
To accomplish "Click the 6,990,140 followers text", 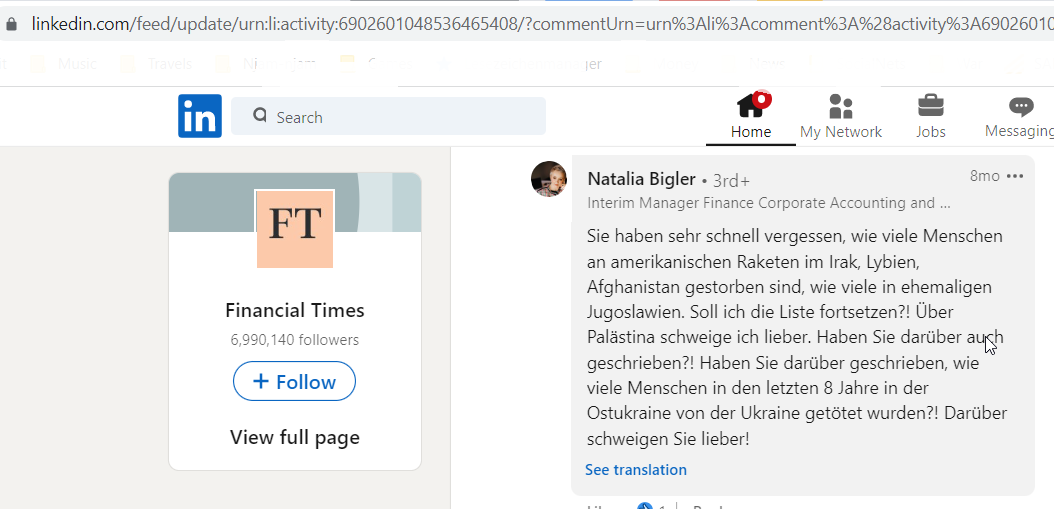I will [294, 340].
